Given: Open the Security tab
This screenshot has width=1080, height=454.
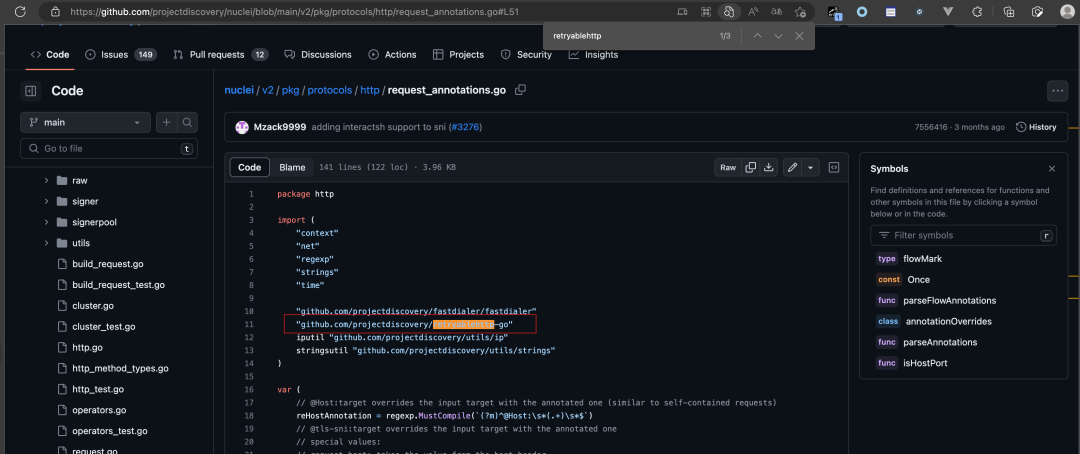Looking at the screenshot, I should pos(526,54).
